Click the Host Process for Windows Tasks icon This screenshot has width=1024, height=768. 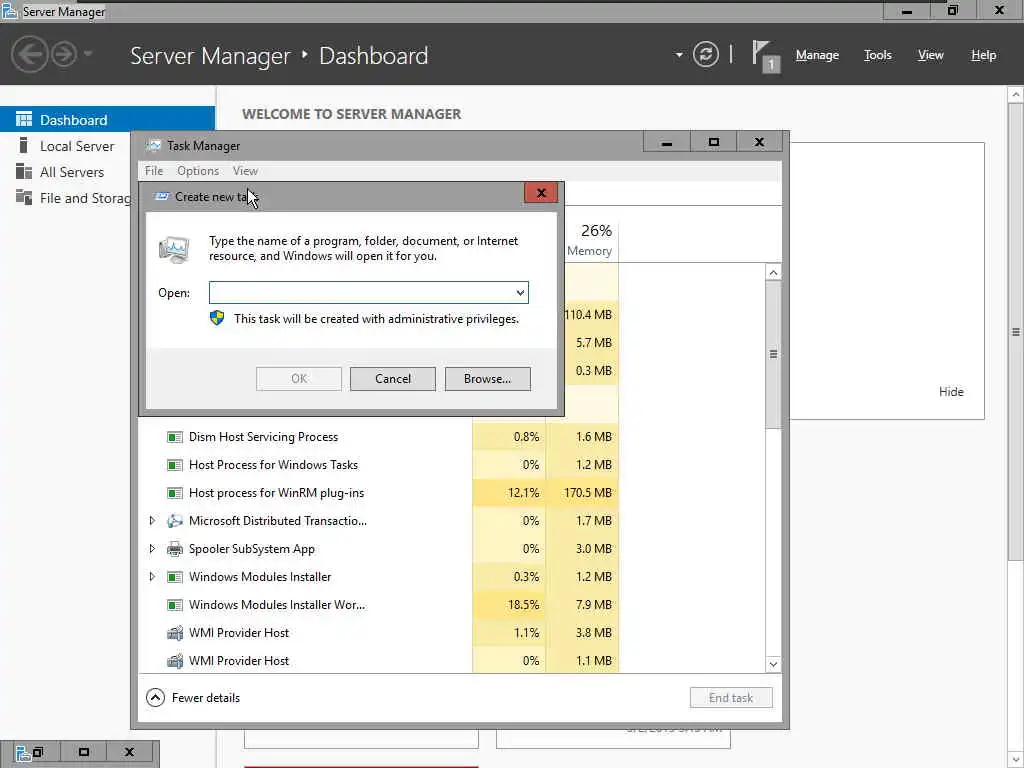174,465
